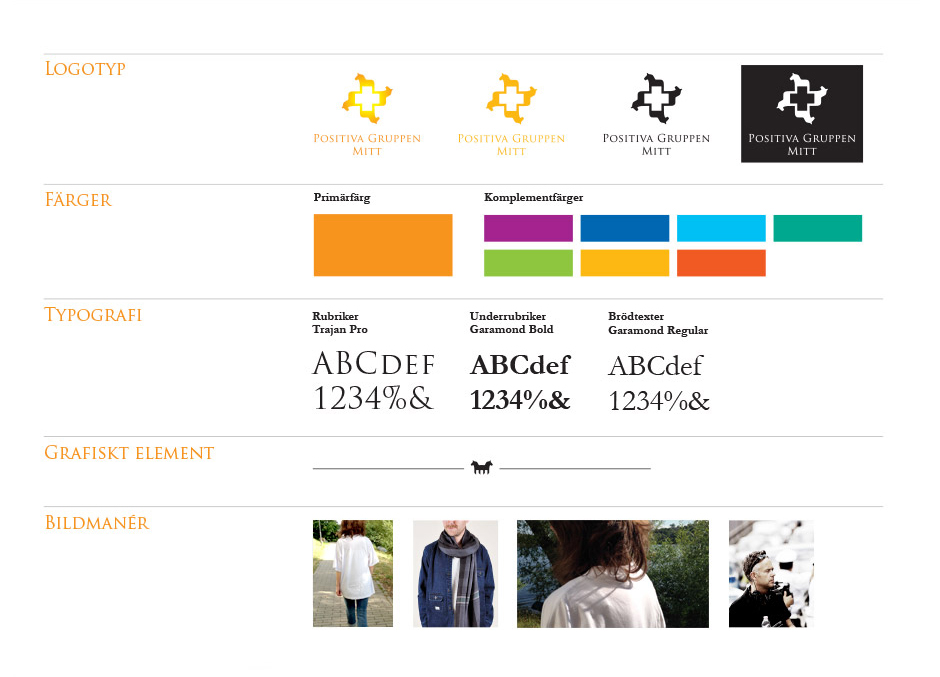Select the orange primary color swatch
The height and width of the screenshot is (677, 940).
click(x=383, y=245)
